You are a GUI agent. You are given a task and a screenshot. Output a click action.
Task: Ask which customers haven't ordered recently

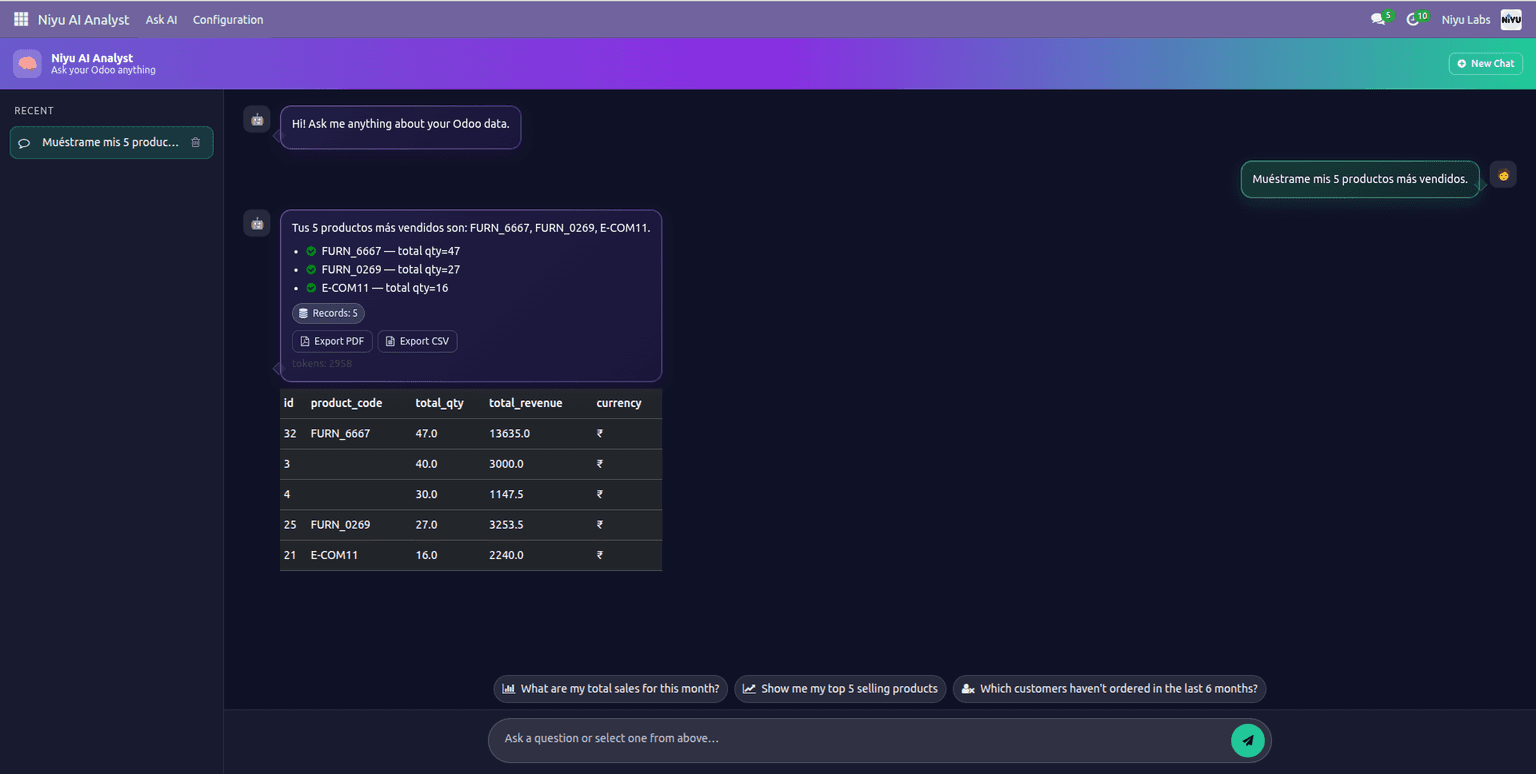(1108, 688)
